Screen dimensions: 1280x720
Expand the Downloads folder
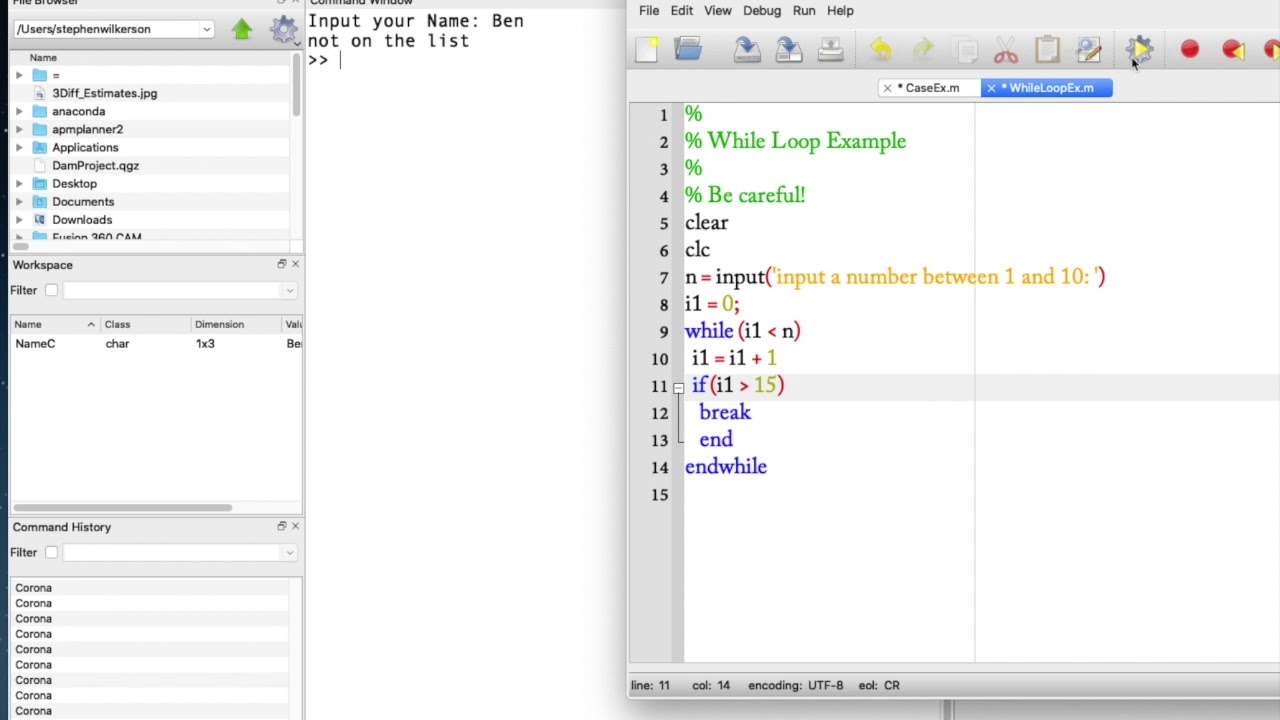(19, 219)
